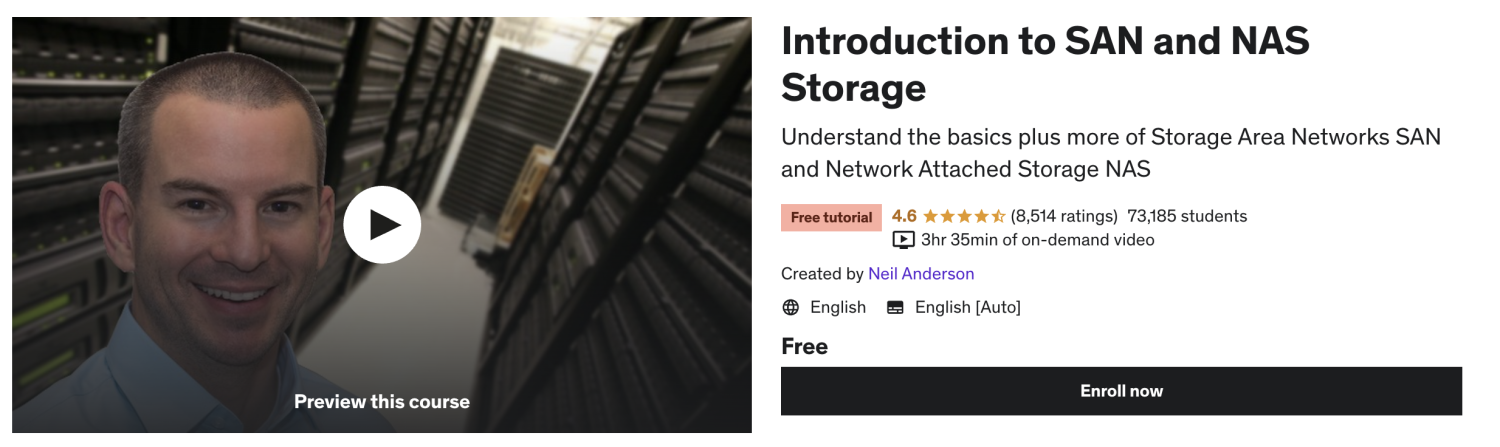Click the closed captions icon
This screenshot has height=447, width=1500.
click(x=895, y=308)
